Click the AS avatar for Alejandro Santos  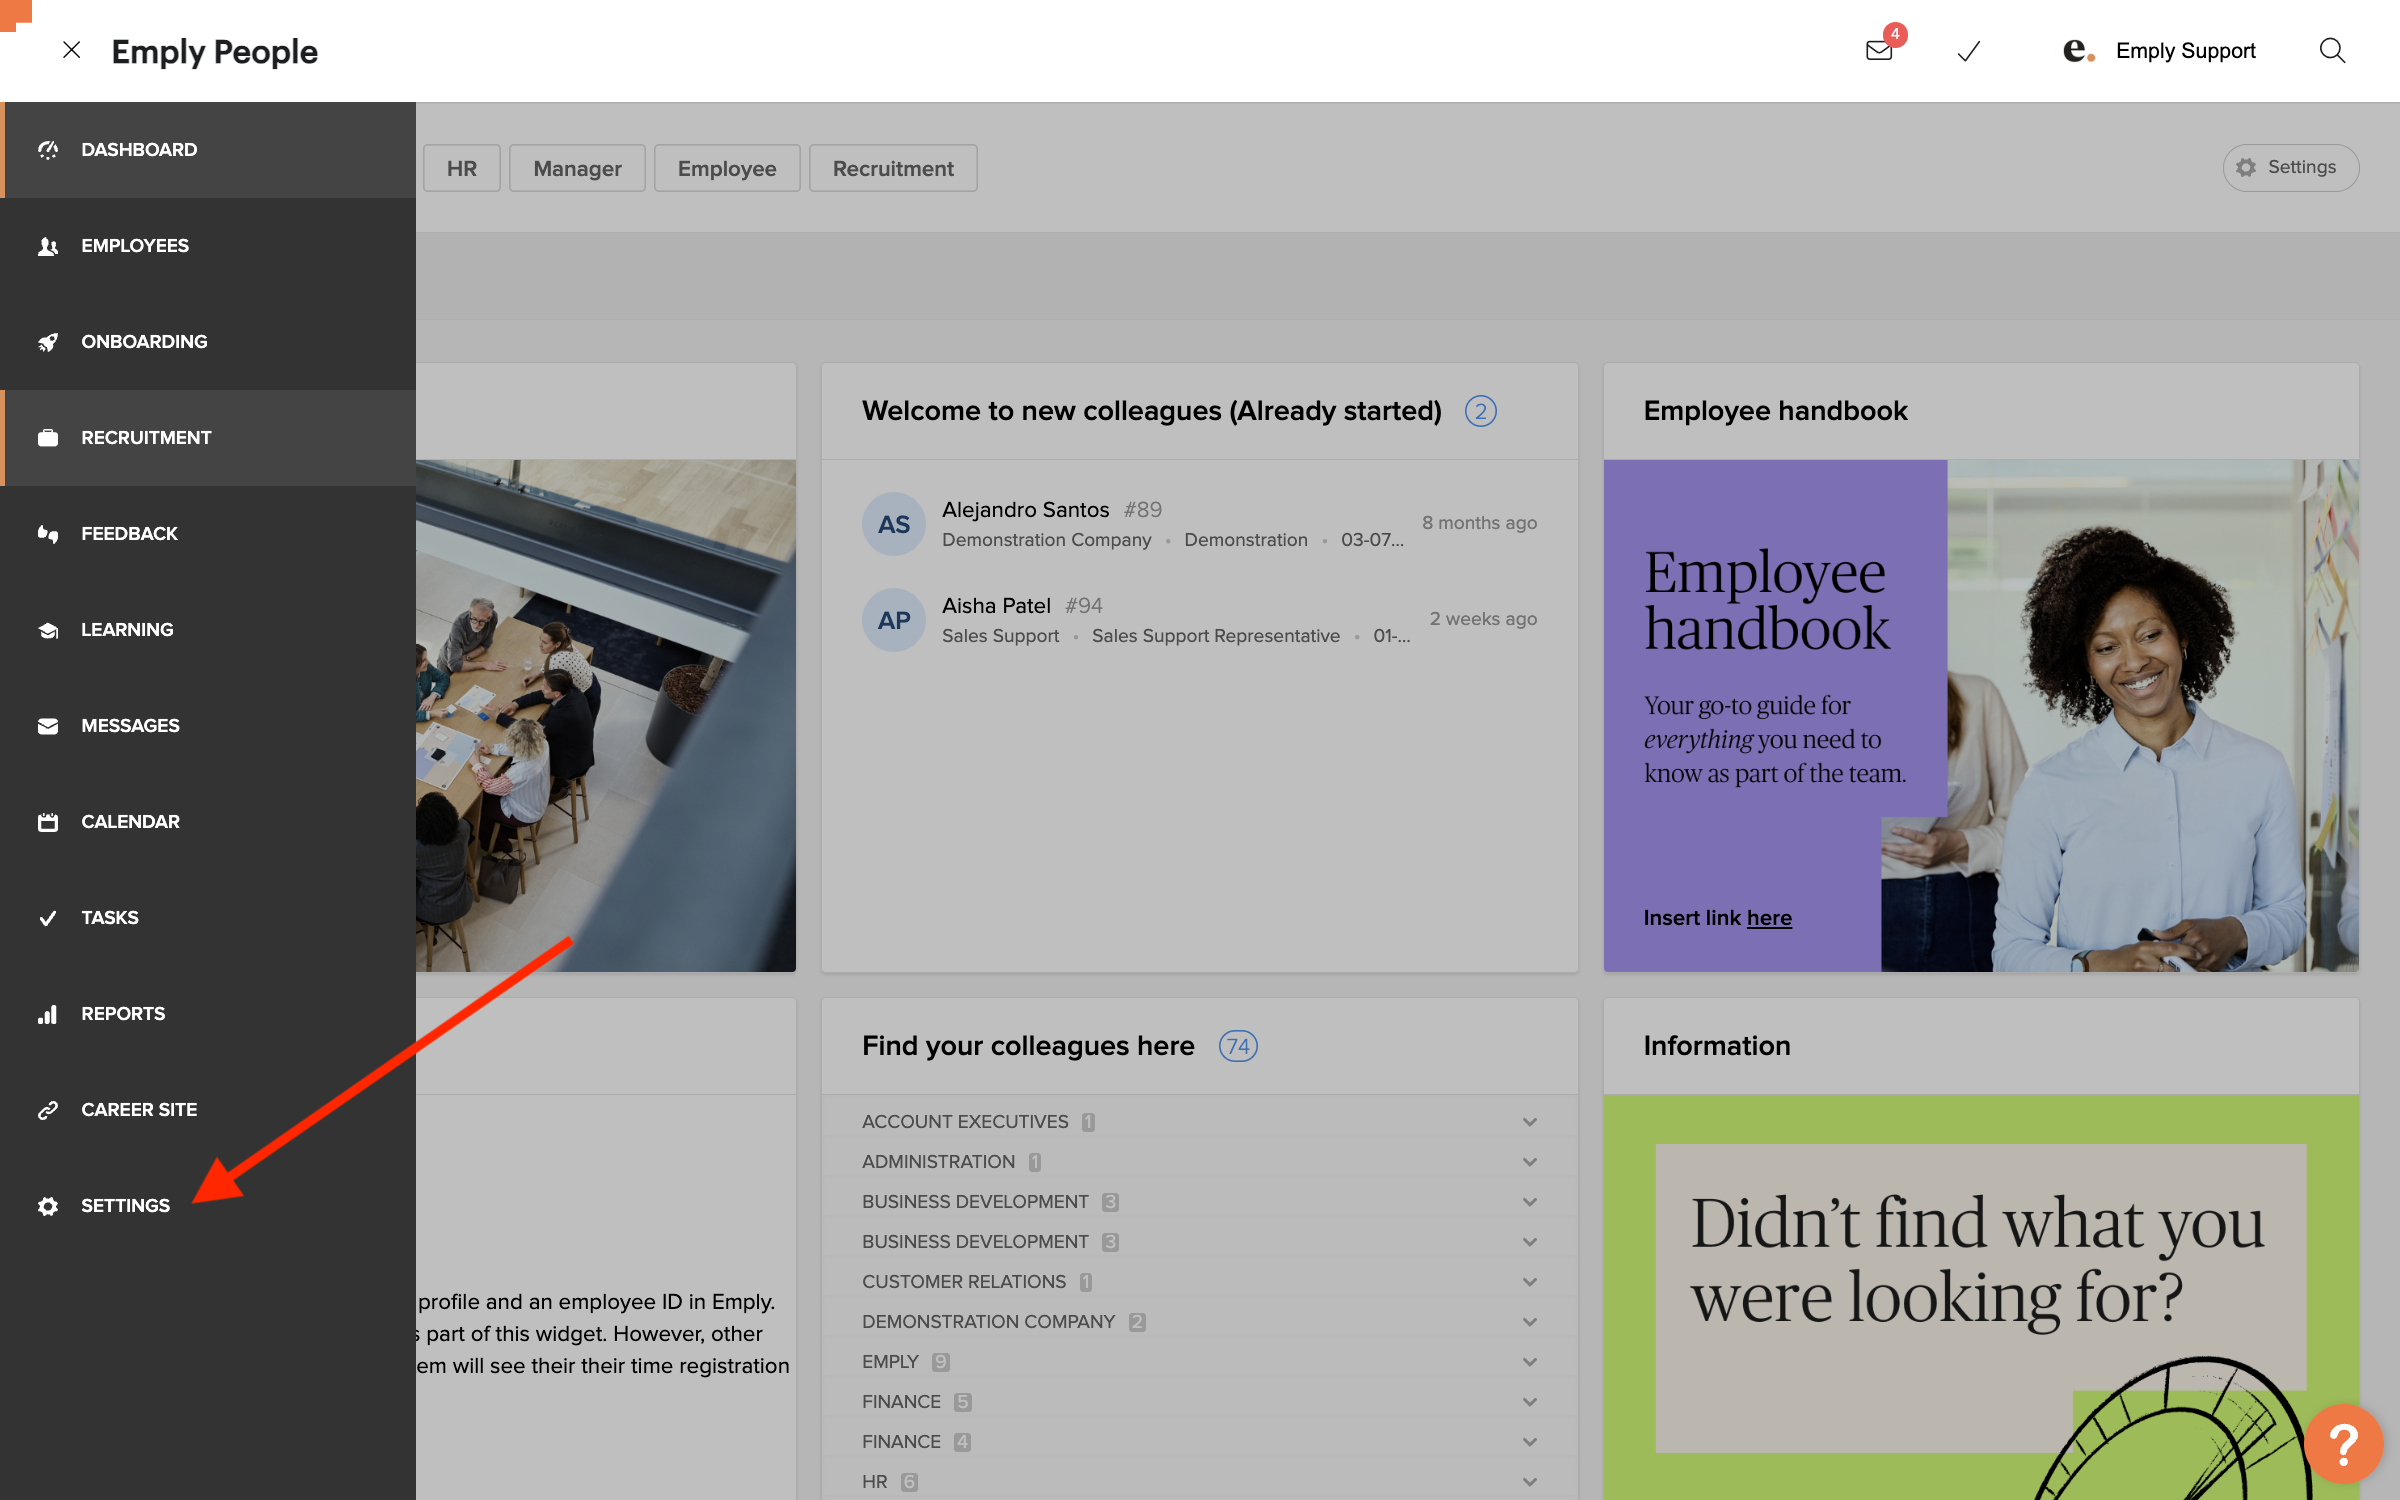(894, 524)
